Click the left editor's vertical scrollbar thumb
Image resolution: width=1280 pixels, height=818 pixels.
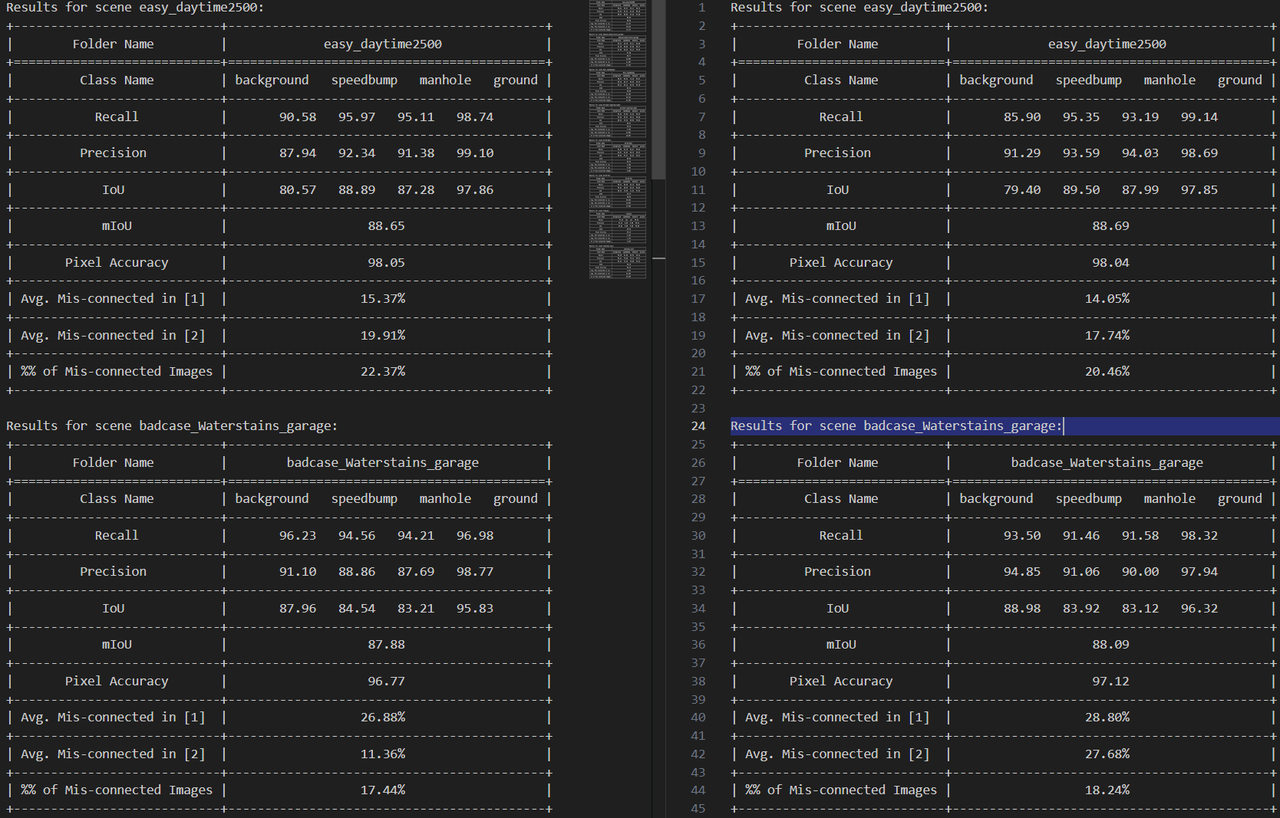(658, 90)
